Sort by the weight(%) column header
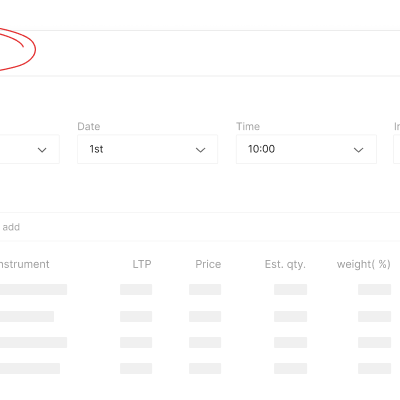The image size is (400, 400). (x=364, y=264)
